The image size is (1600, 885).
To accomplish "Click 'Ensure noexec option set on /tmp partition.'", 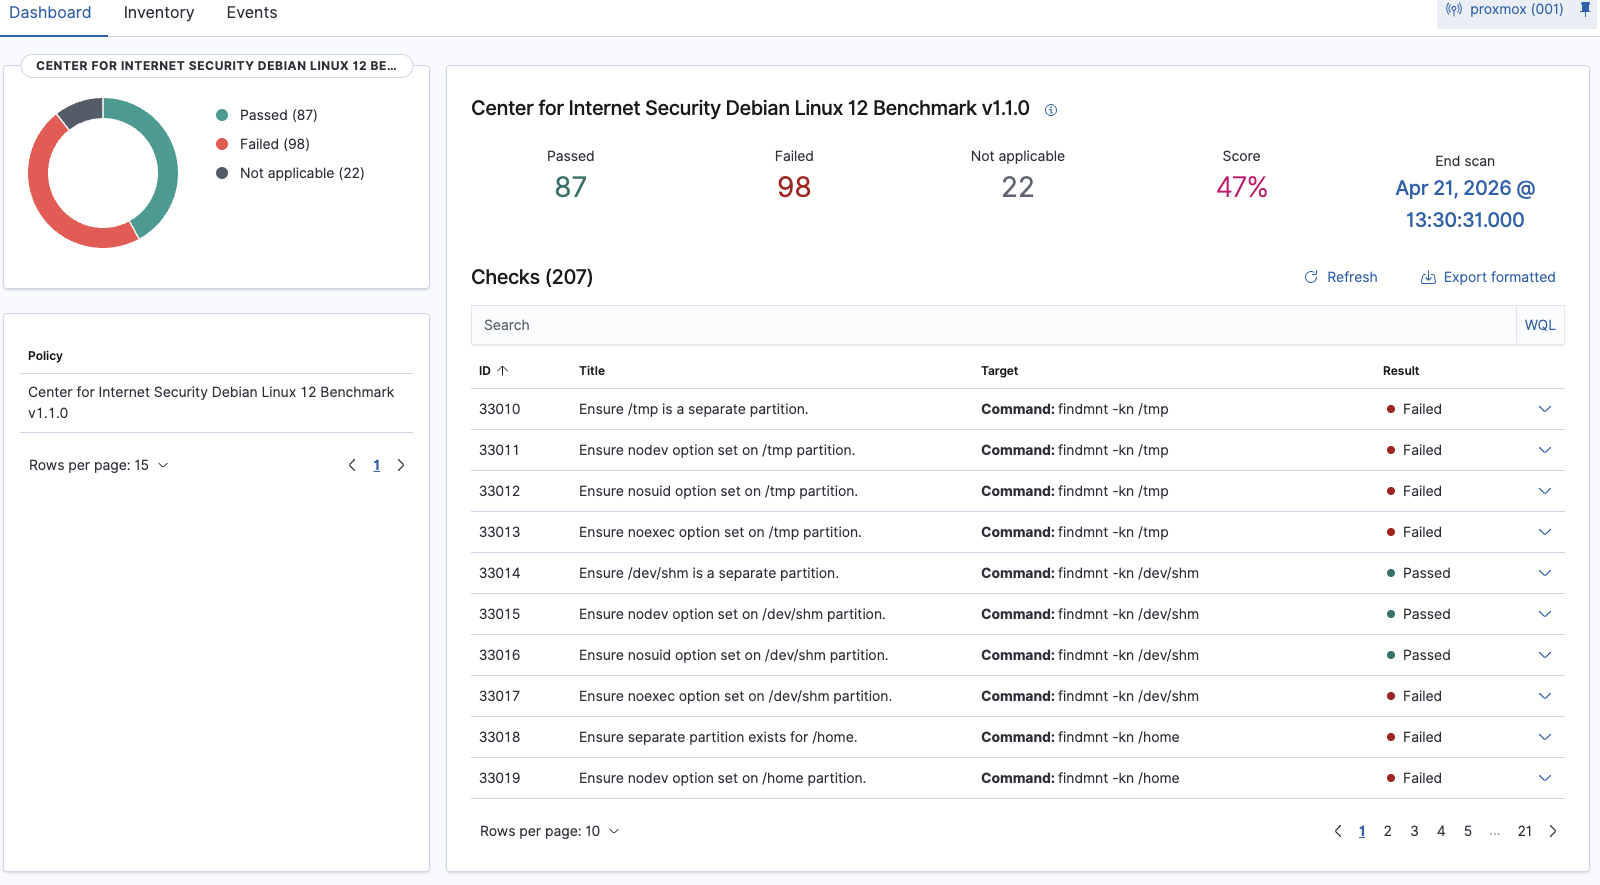I will [720, 532].
